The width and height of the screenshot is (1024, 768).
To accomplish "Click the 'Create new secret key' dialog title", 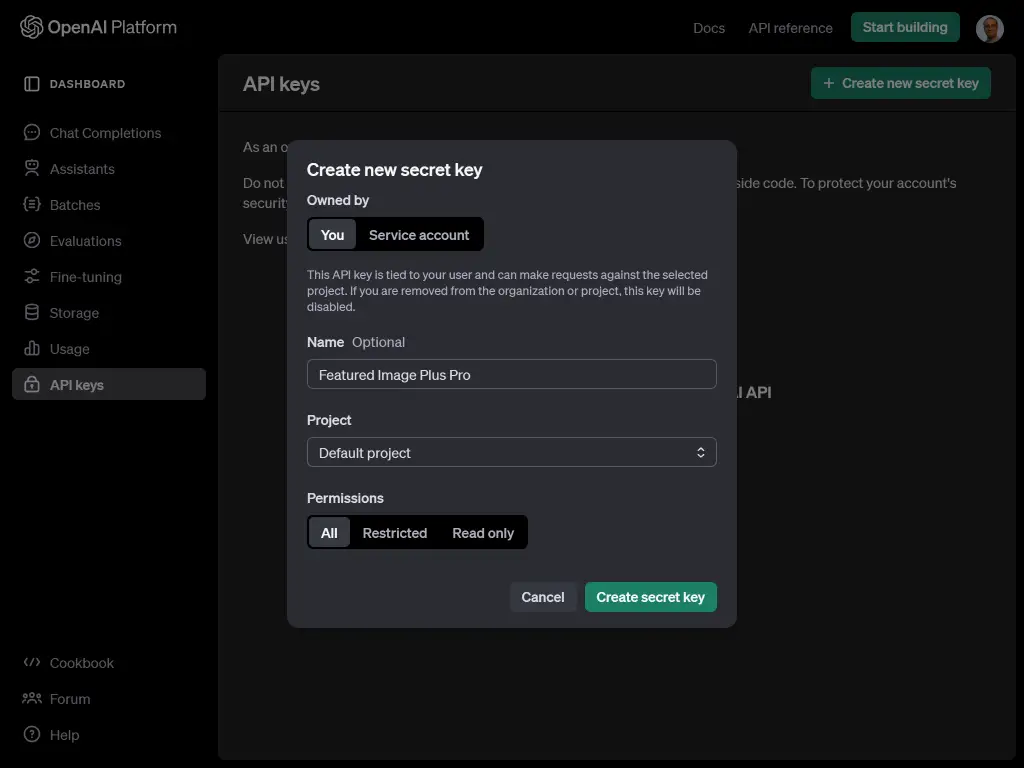I will [394, 170].
